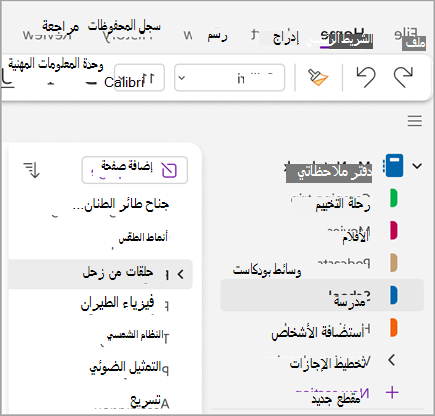Open the إدراج ribbon tab
The image size is (435, 416).
tap(286, 38)
